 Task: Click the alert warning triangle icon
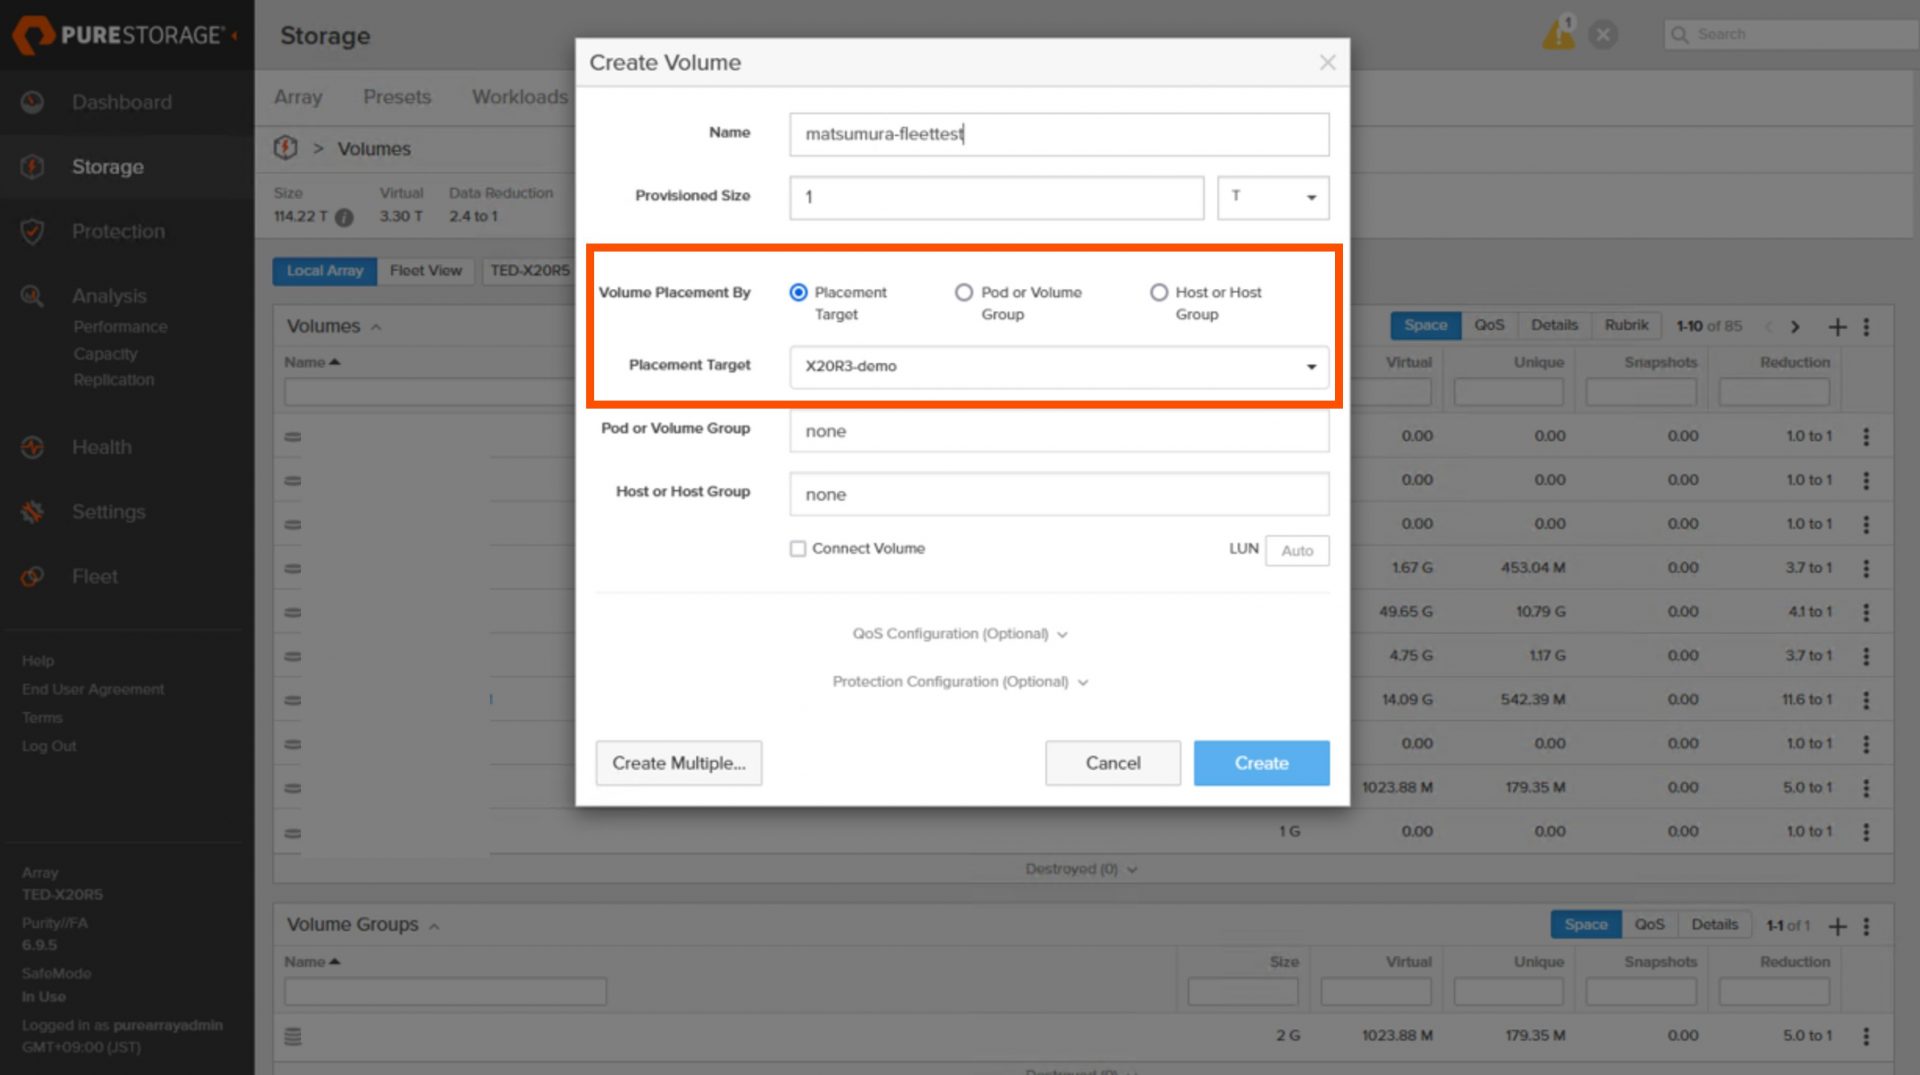[1558, 34]
